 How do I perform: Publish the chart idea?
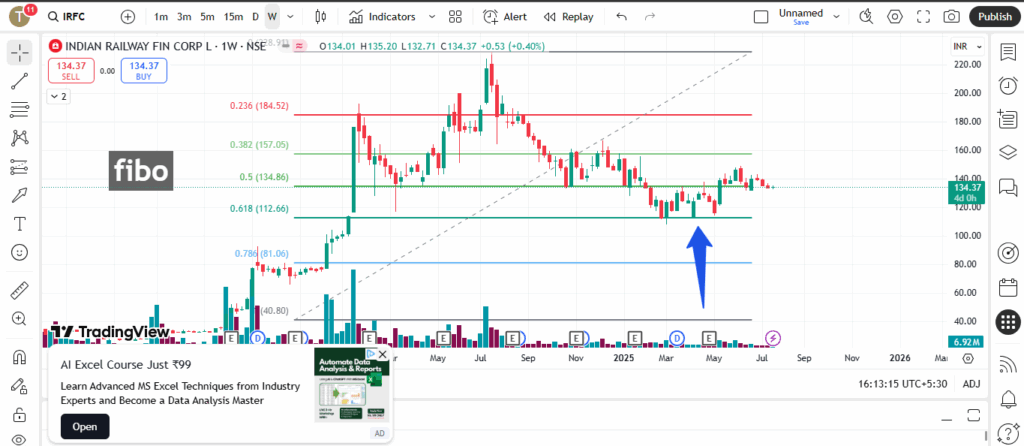995,17
